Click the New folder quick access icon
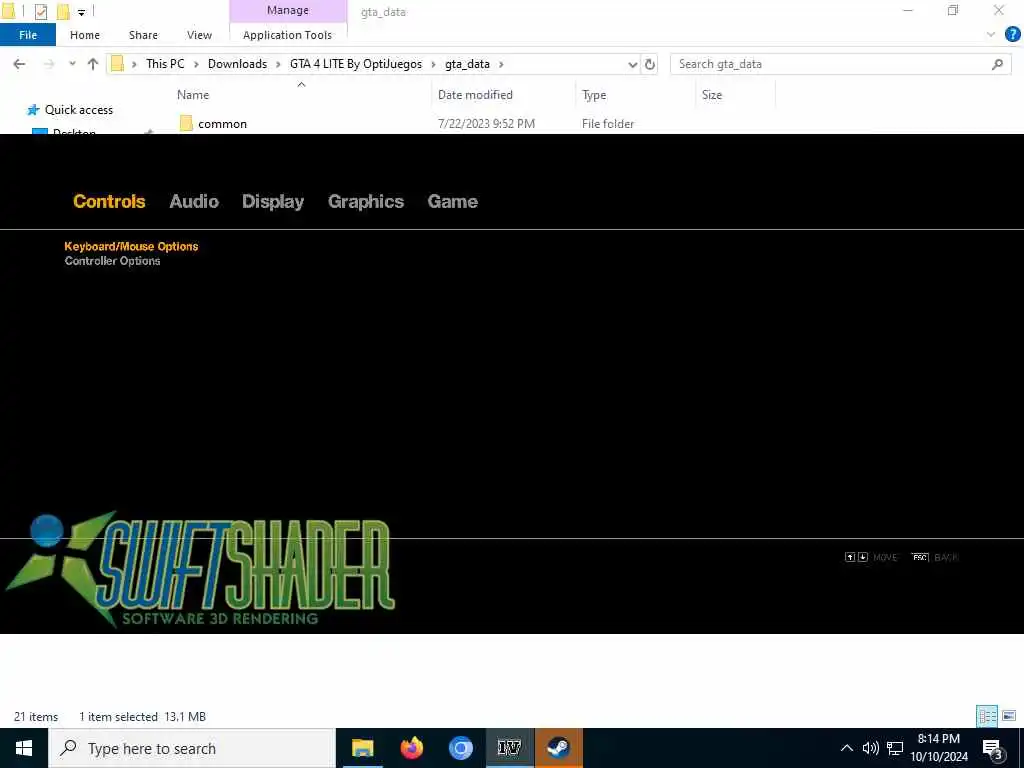 [63, 11]
